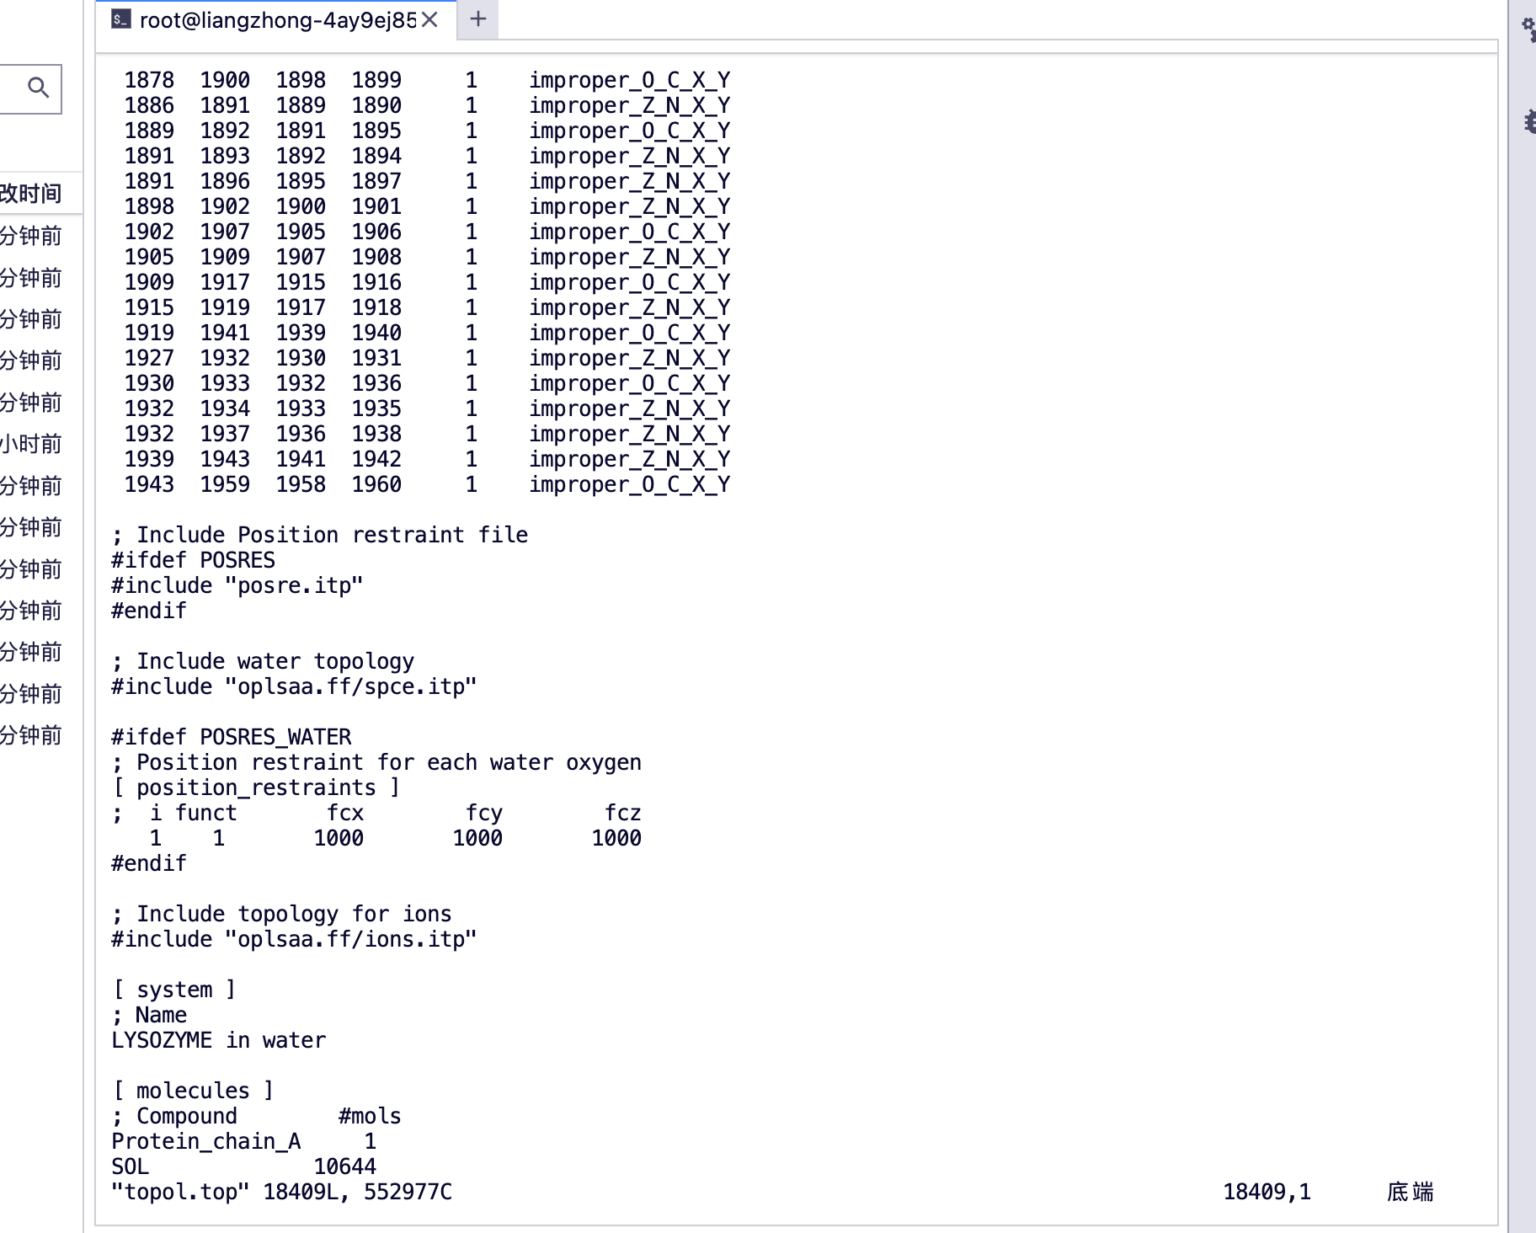The width and height of the screenshot is (1536, 1233).
Task: Click the '#include "posre.itp"' line
Action: tap(237, 585)
